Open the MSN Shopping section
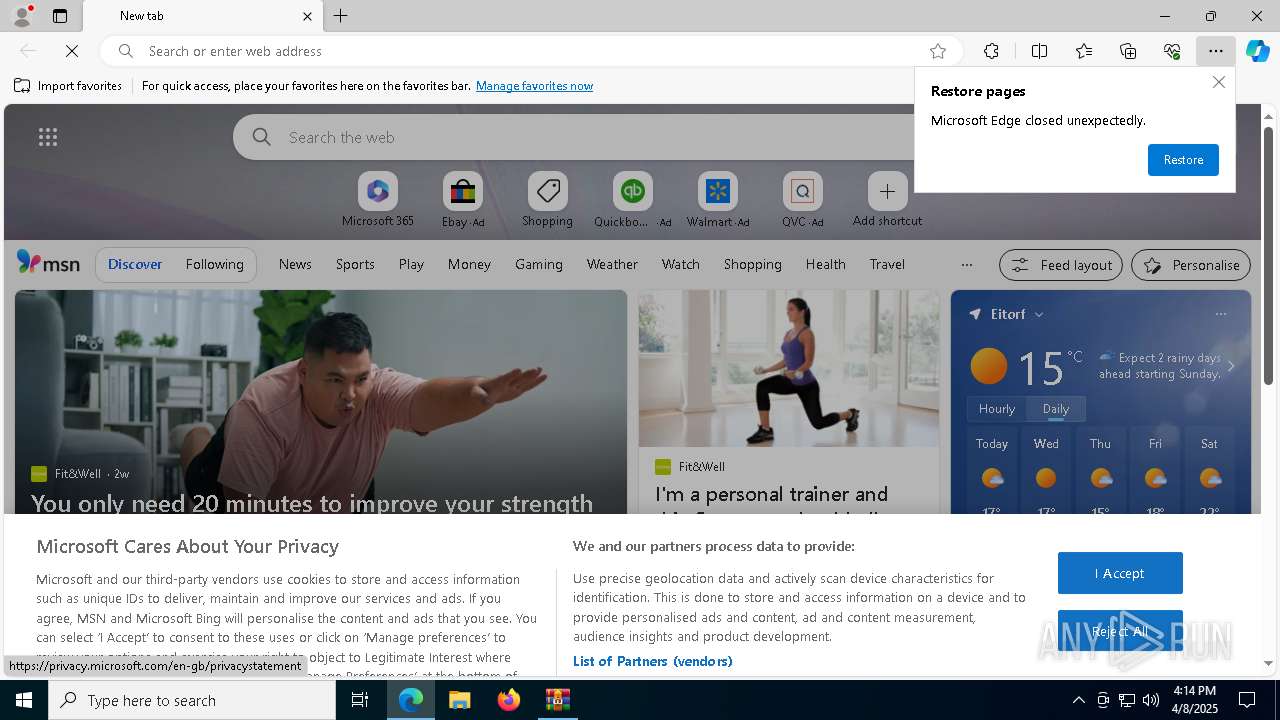Image resolution: width=1280 pixels, height=720 pixels. [753, 264]
